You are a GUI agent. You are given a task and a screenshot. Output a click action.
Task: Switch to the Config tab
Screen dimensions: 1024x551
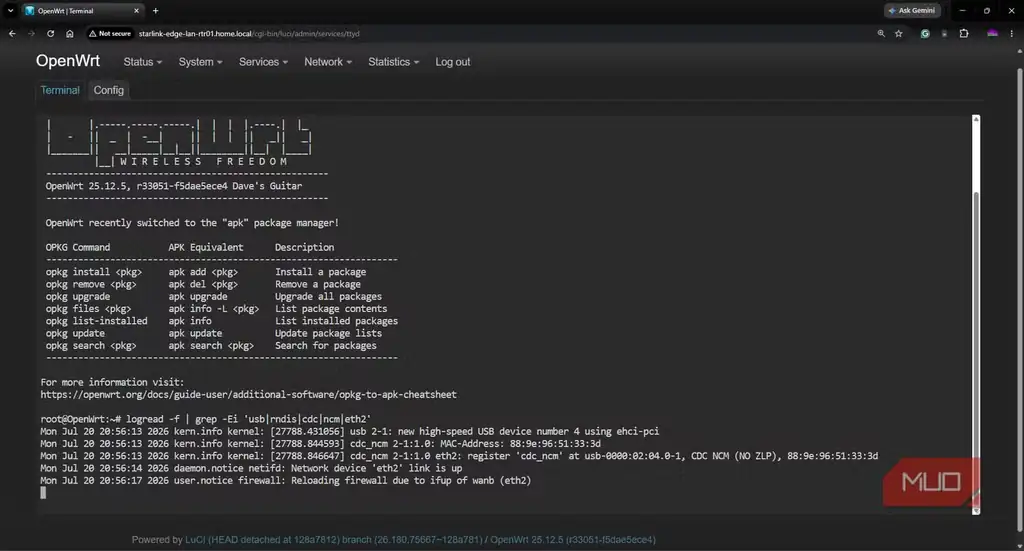(x=108, y=90)
